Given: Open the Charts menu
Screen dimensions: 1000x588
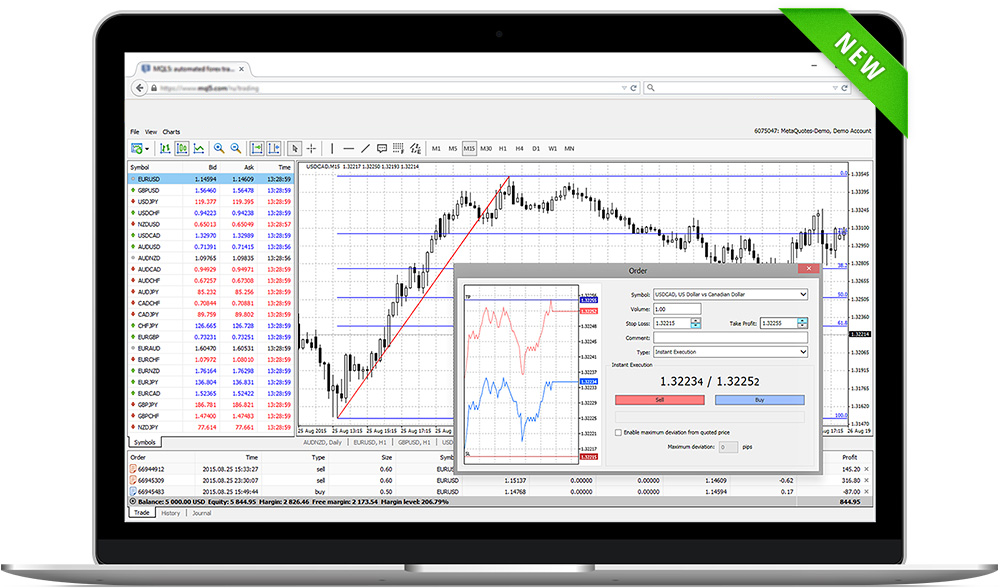Looking at the screenshot, I should click(171, 132).
